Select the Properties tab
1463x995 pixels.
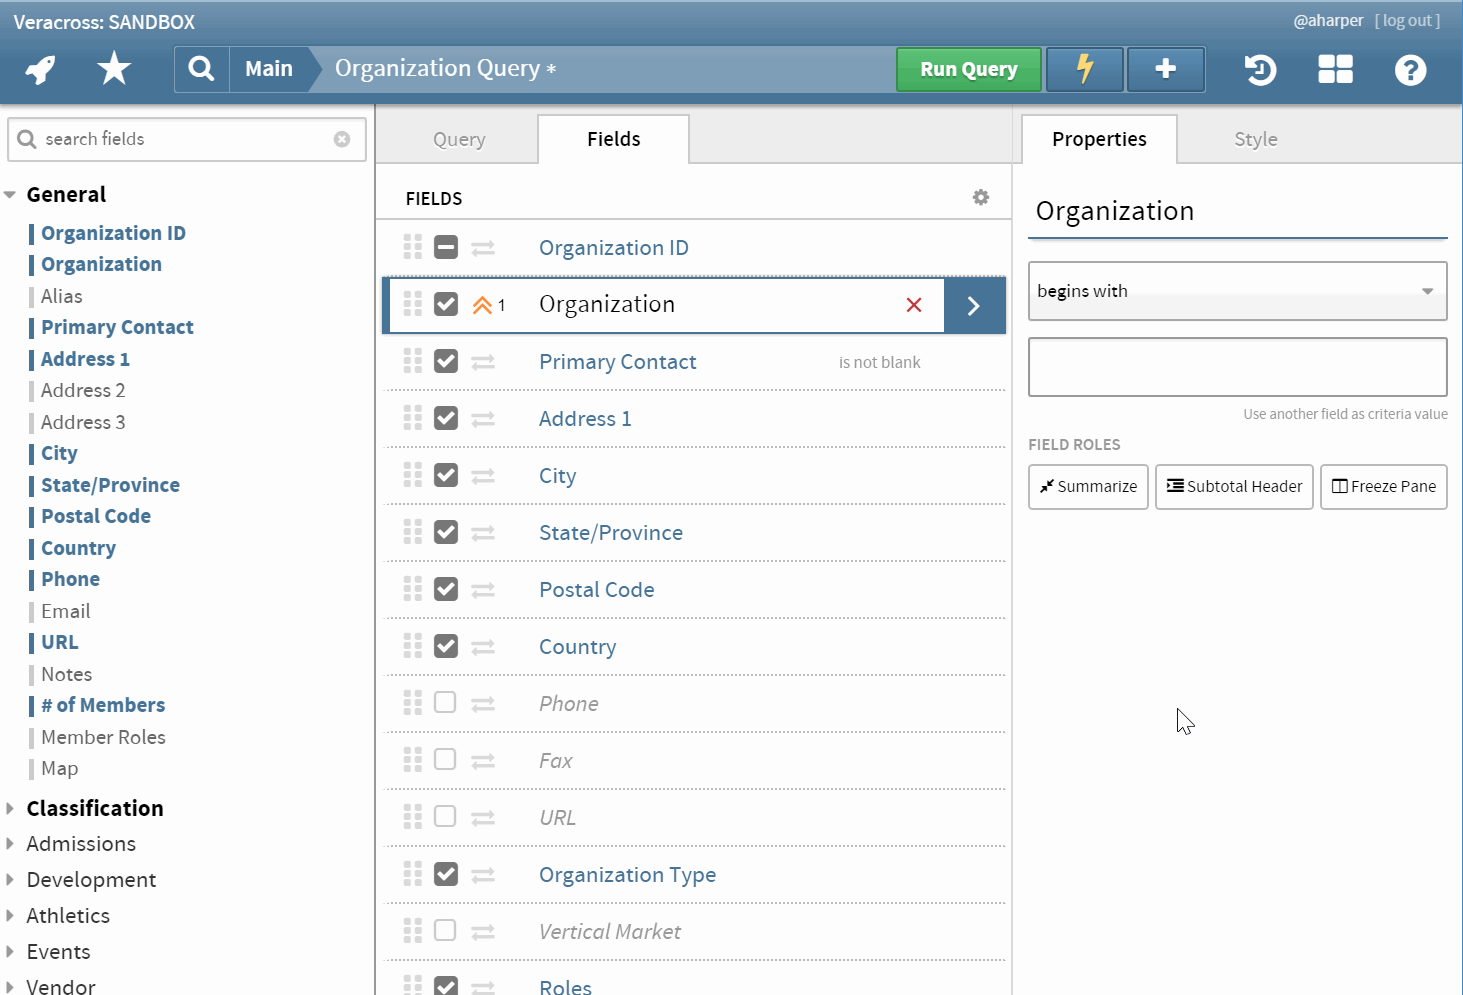(x=1099, y=139)
